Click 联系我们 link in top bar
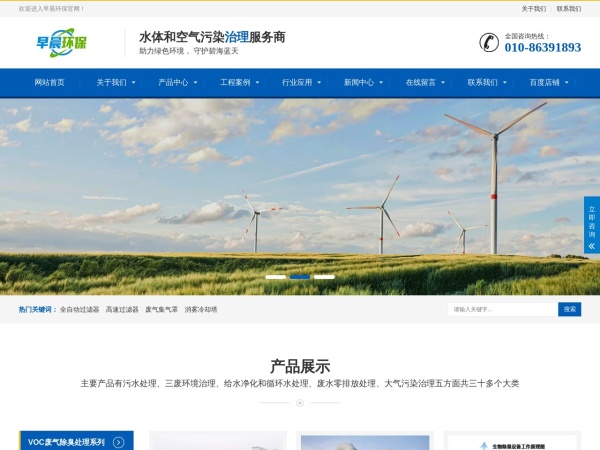This screenshot has width=600, height=450. pyautogui.click(x=569, y=8)
